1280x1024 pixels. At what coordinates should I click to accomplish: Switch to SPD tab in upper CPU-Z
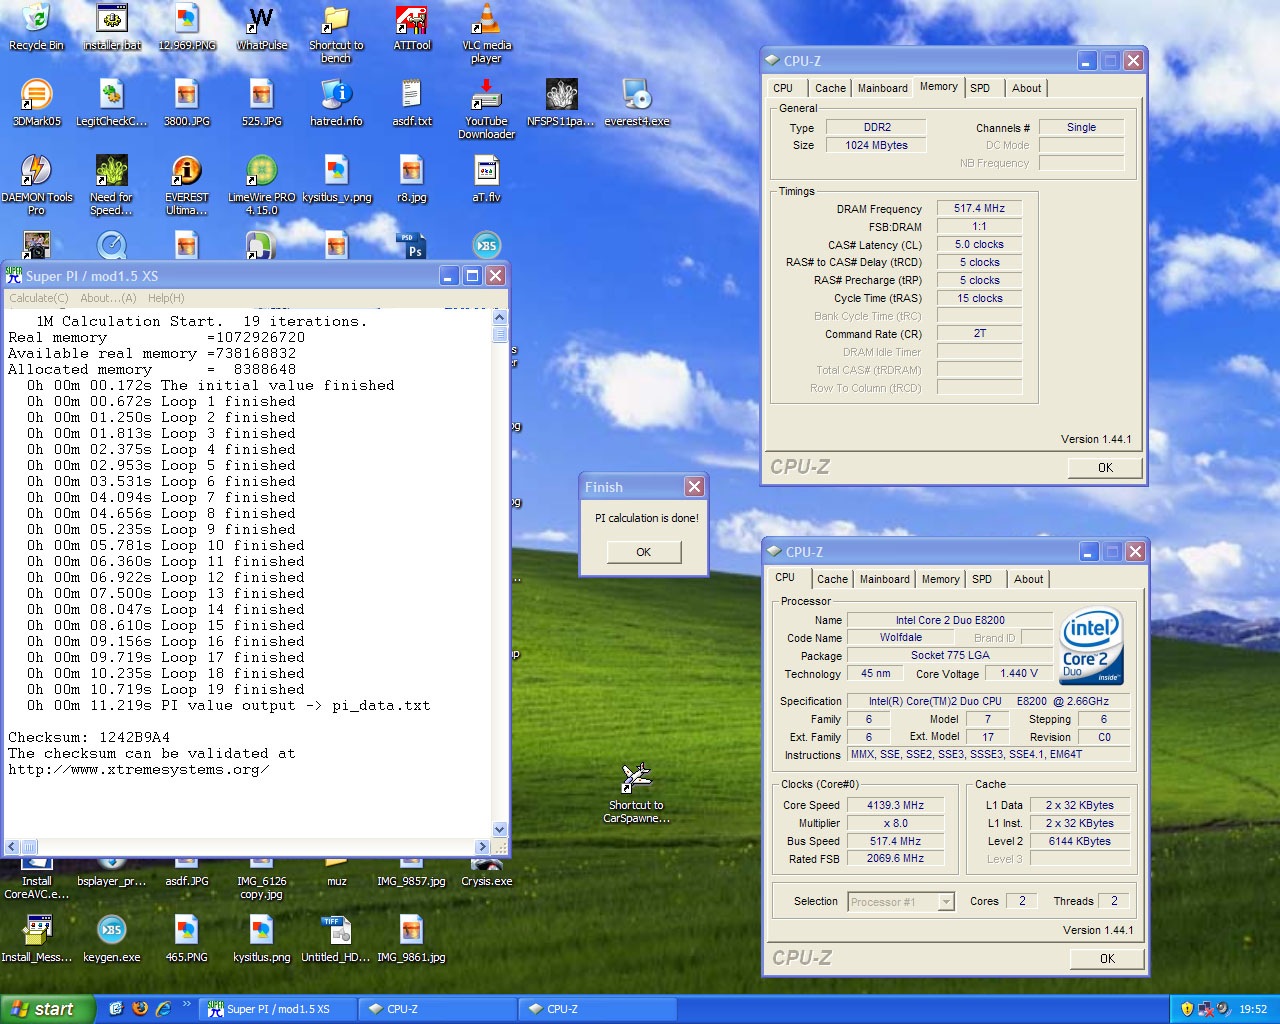[980, 88]
